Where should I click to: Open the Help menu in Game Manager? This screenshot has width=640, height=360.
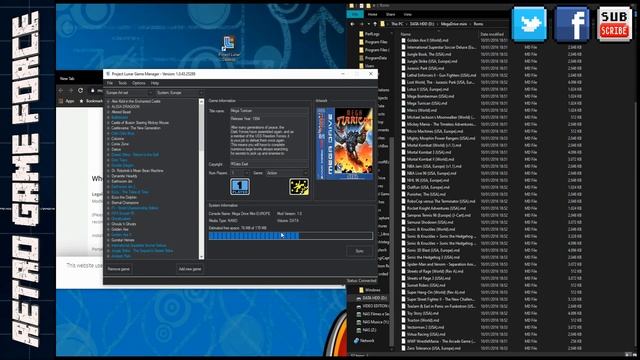click(x=154, y=83)
